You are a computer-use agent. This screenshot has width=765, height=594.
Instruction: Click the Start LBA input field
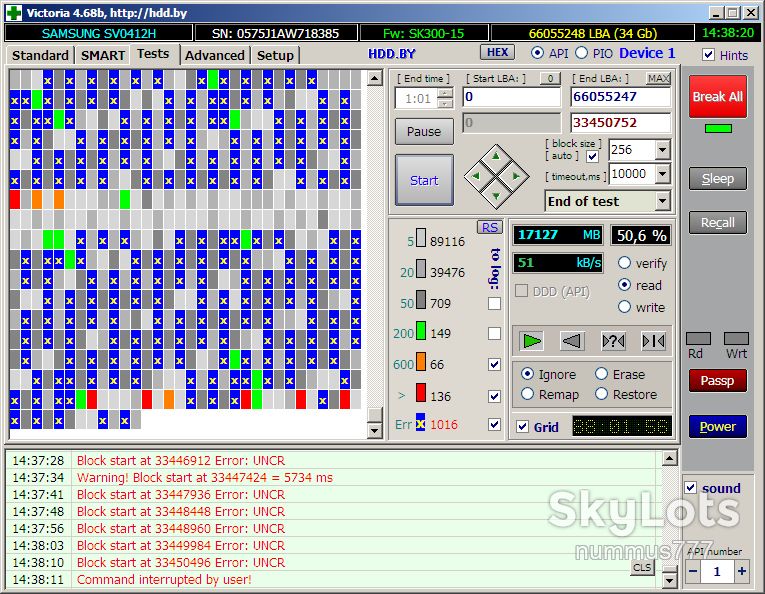point(512,97)
